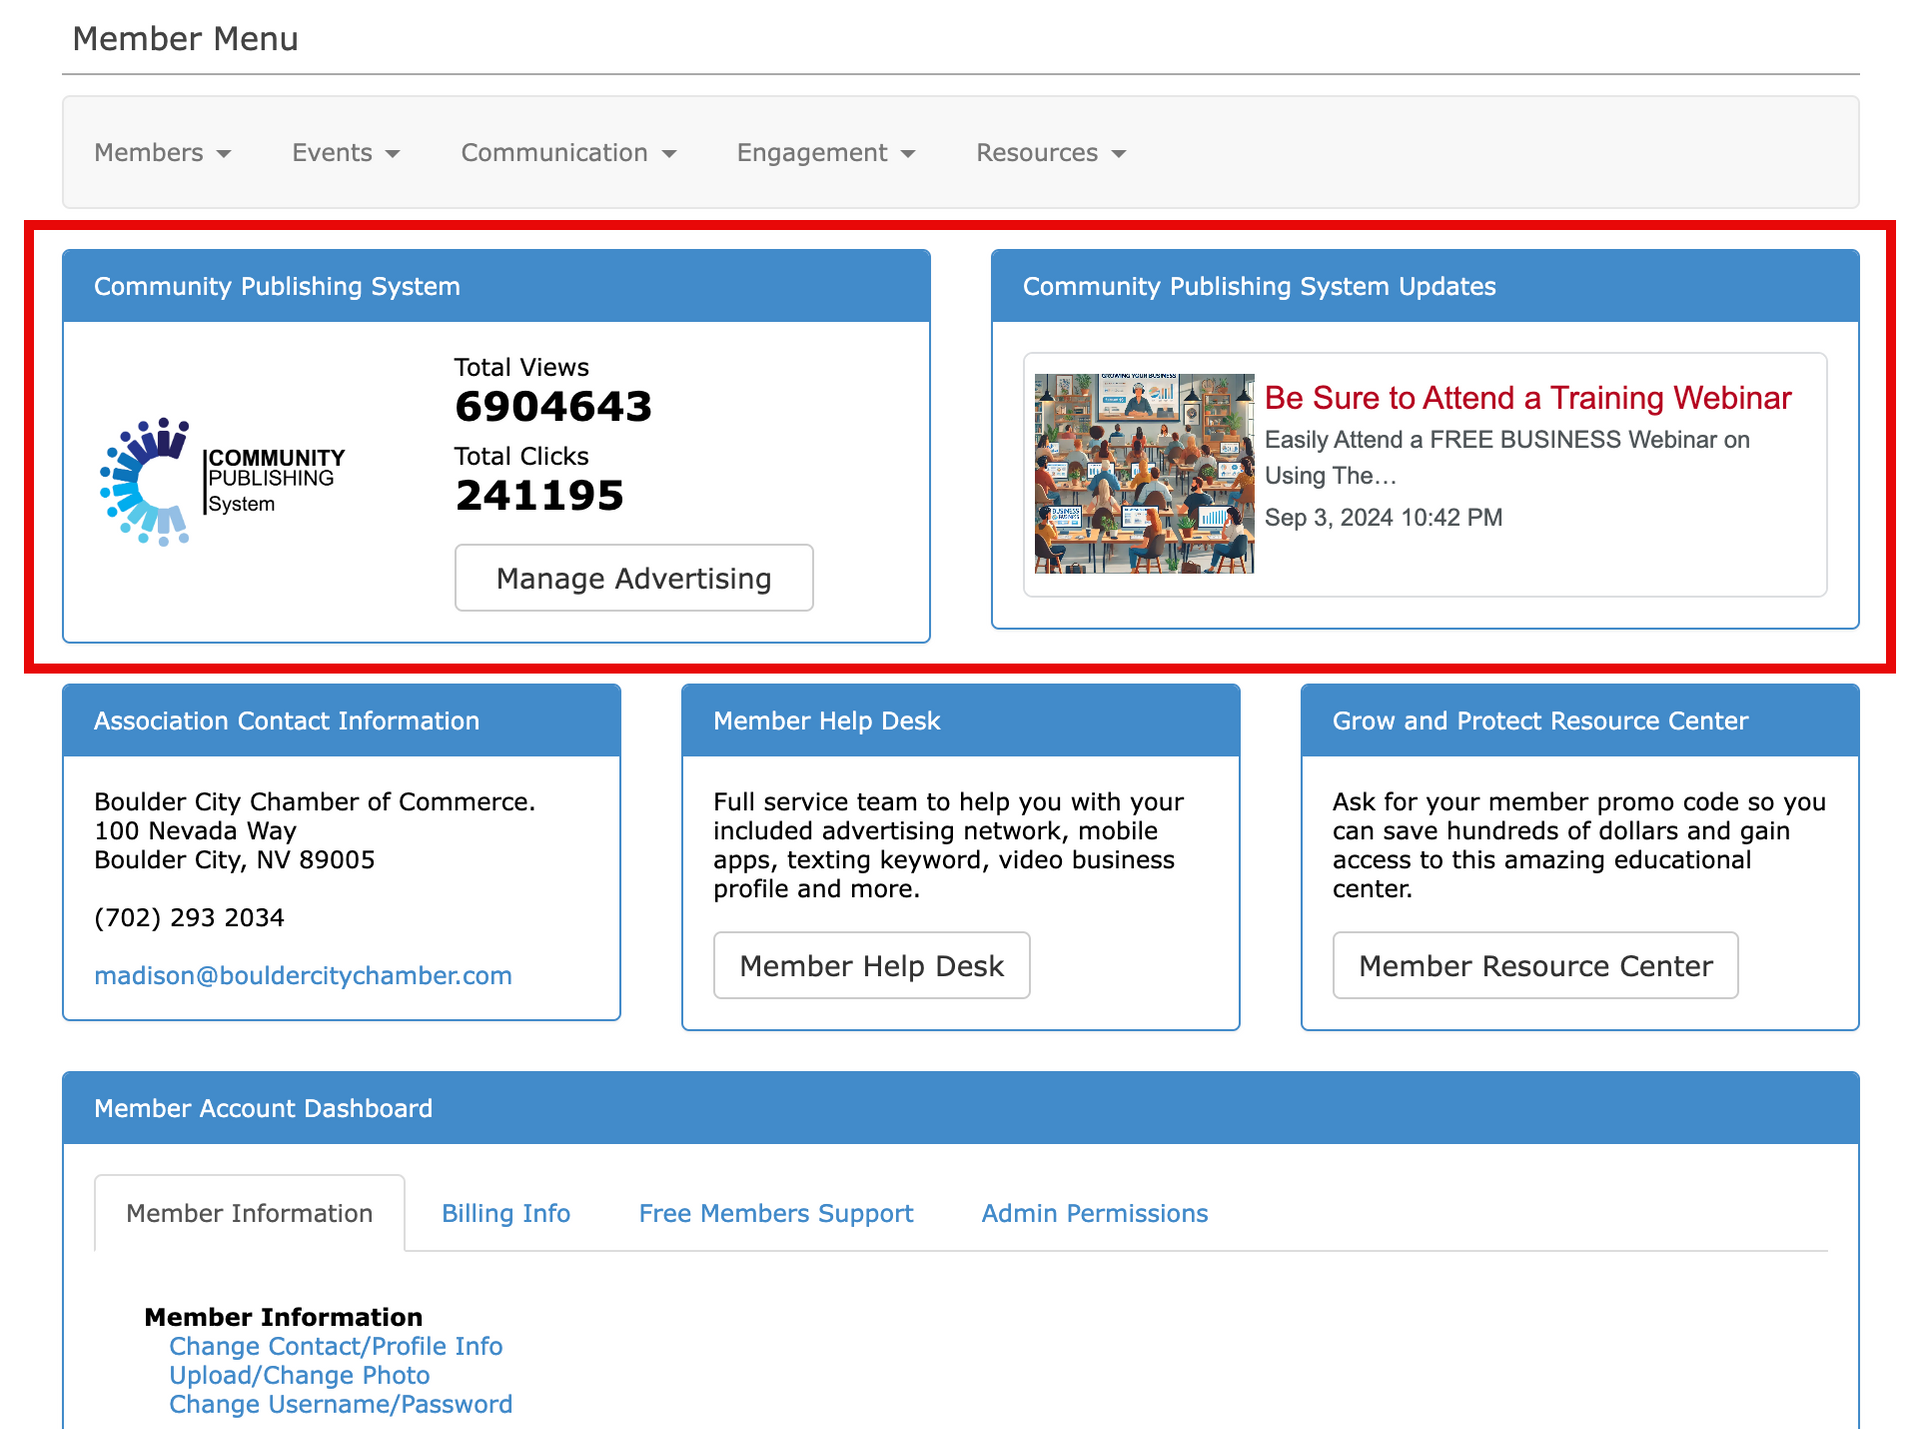Click the Manage Advertising button
1920x1429 pixels.
[x=633, y=577]
